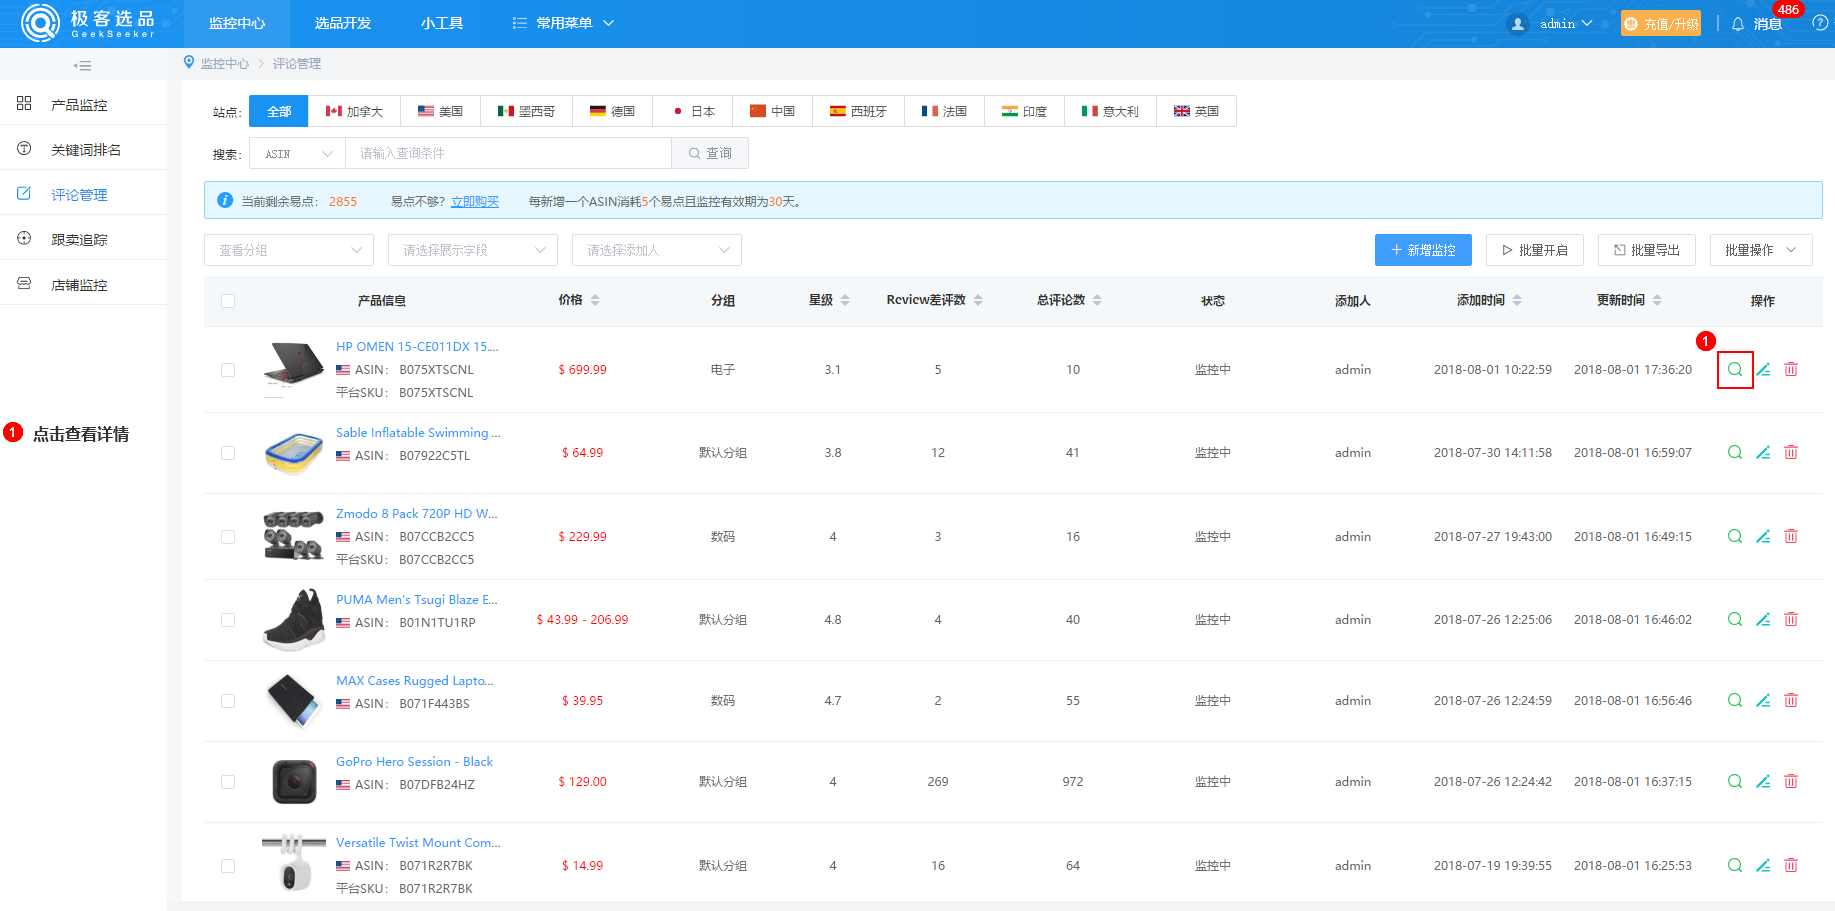The image size is (1835, 911).
Task: Check the GoPro Hero Session row checkbox
Action: coord(228,782)
